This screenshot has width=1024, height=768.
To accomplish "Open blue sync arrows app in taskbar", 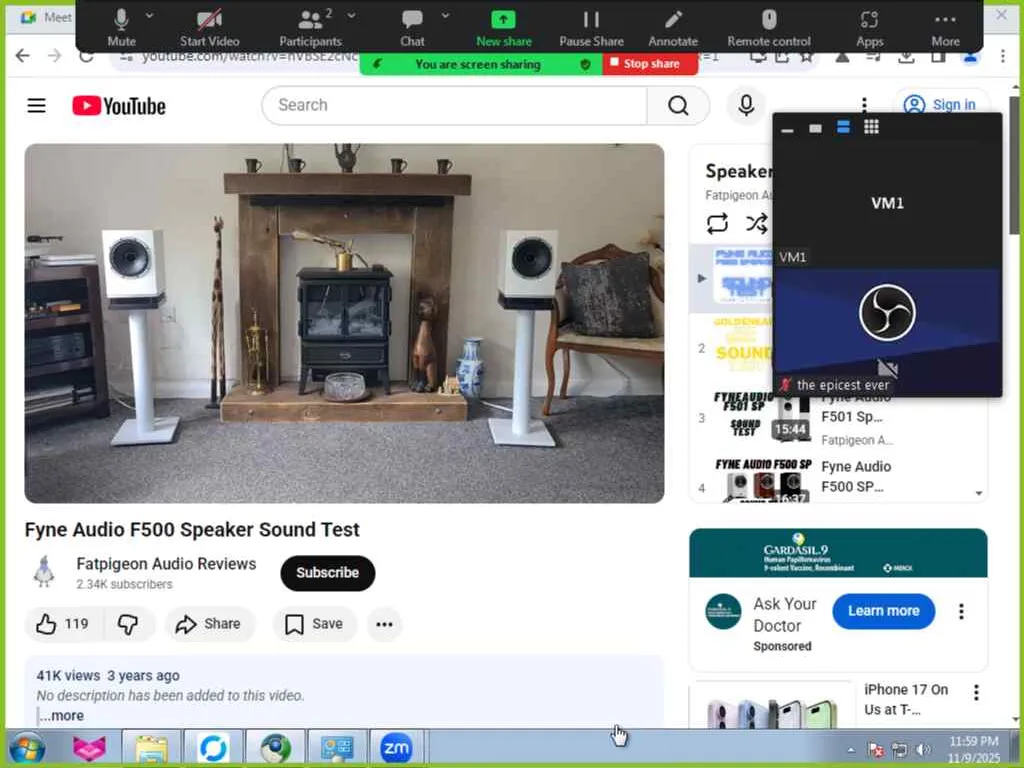I will click(214, 748).
